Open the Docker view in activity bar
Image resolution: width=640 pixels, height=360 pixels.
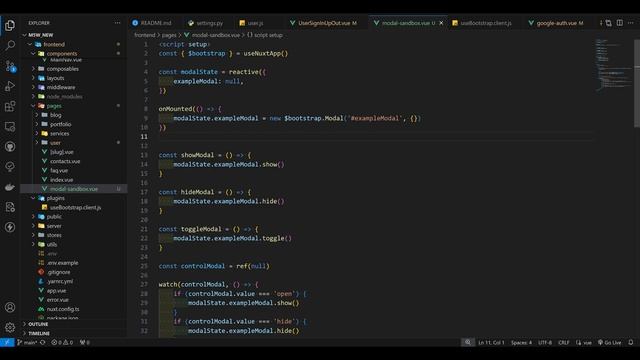pyautogui.click(x=10, y=187)
